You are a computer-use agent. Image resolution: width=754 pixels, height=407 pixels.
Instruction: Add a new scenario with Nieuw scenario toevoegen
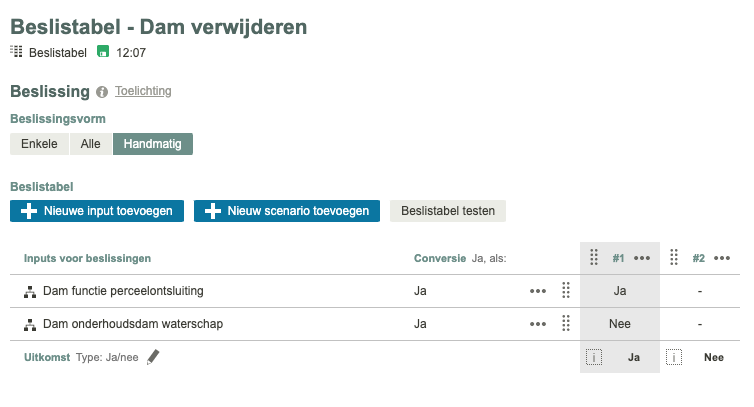point(287,211)
